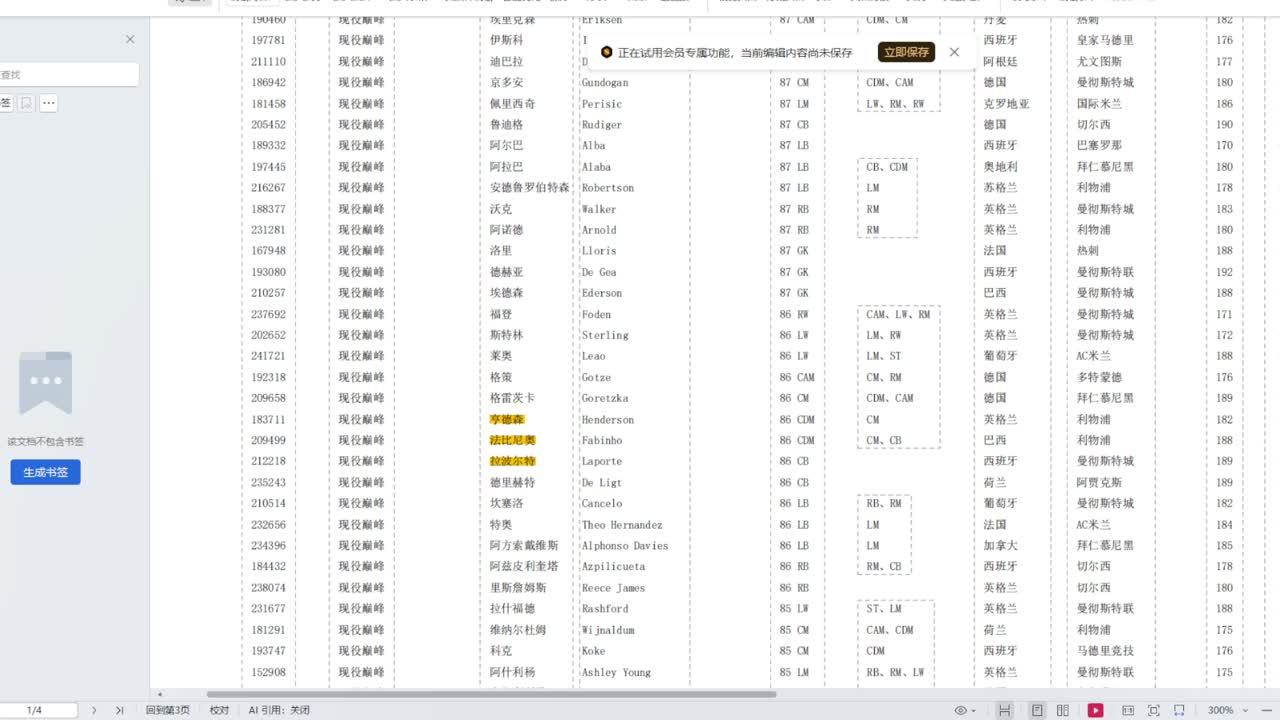This screenshot has height=720, width=1280.
Task: Select two-page view icon
Action: tap(1063, 710)
